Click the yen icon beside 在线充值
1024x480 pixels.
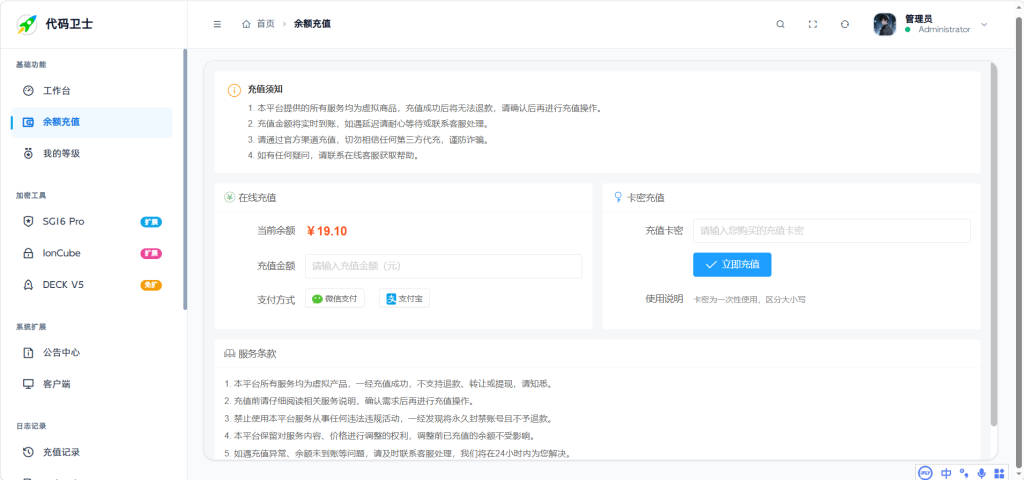point(229,197)
